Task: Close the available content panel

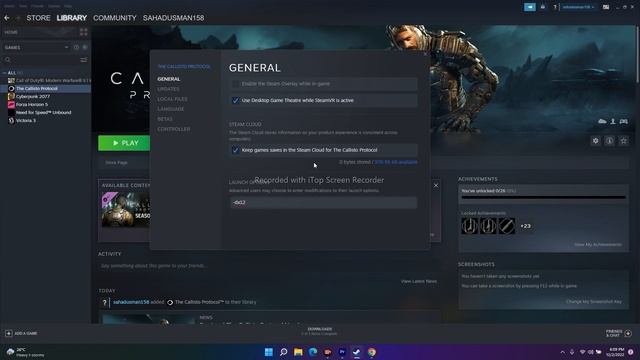Action: click(436, 186)
